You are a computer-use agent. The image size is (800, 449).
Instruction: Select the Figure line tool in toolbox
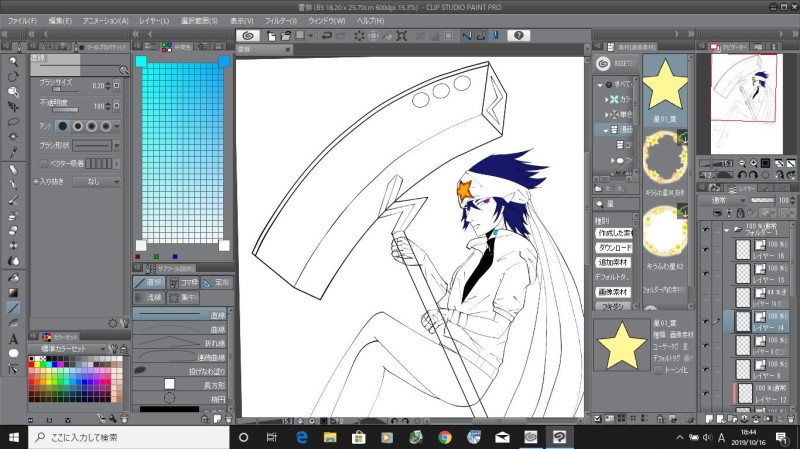13,308
